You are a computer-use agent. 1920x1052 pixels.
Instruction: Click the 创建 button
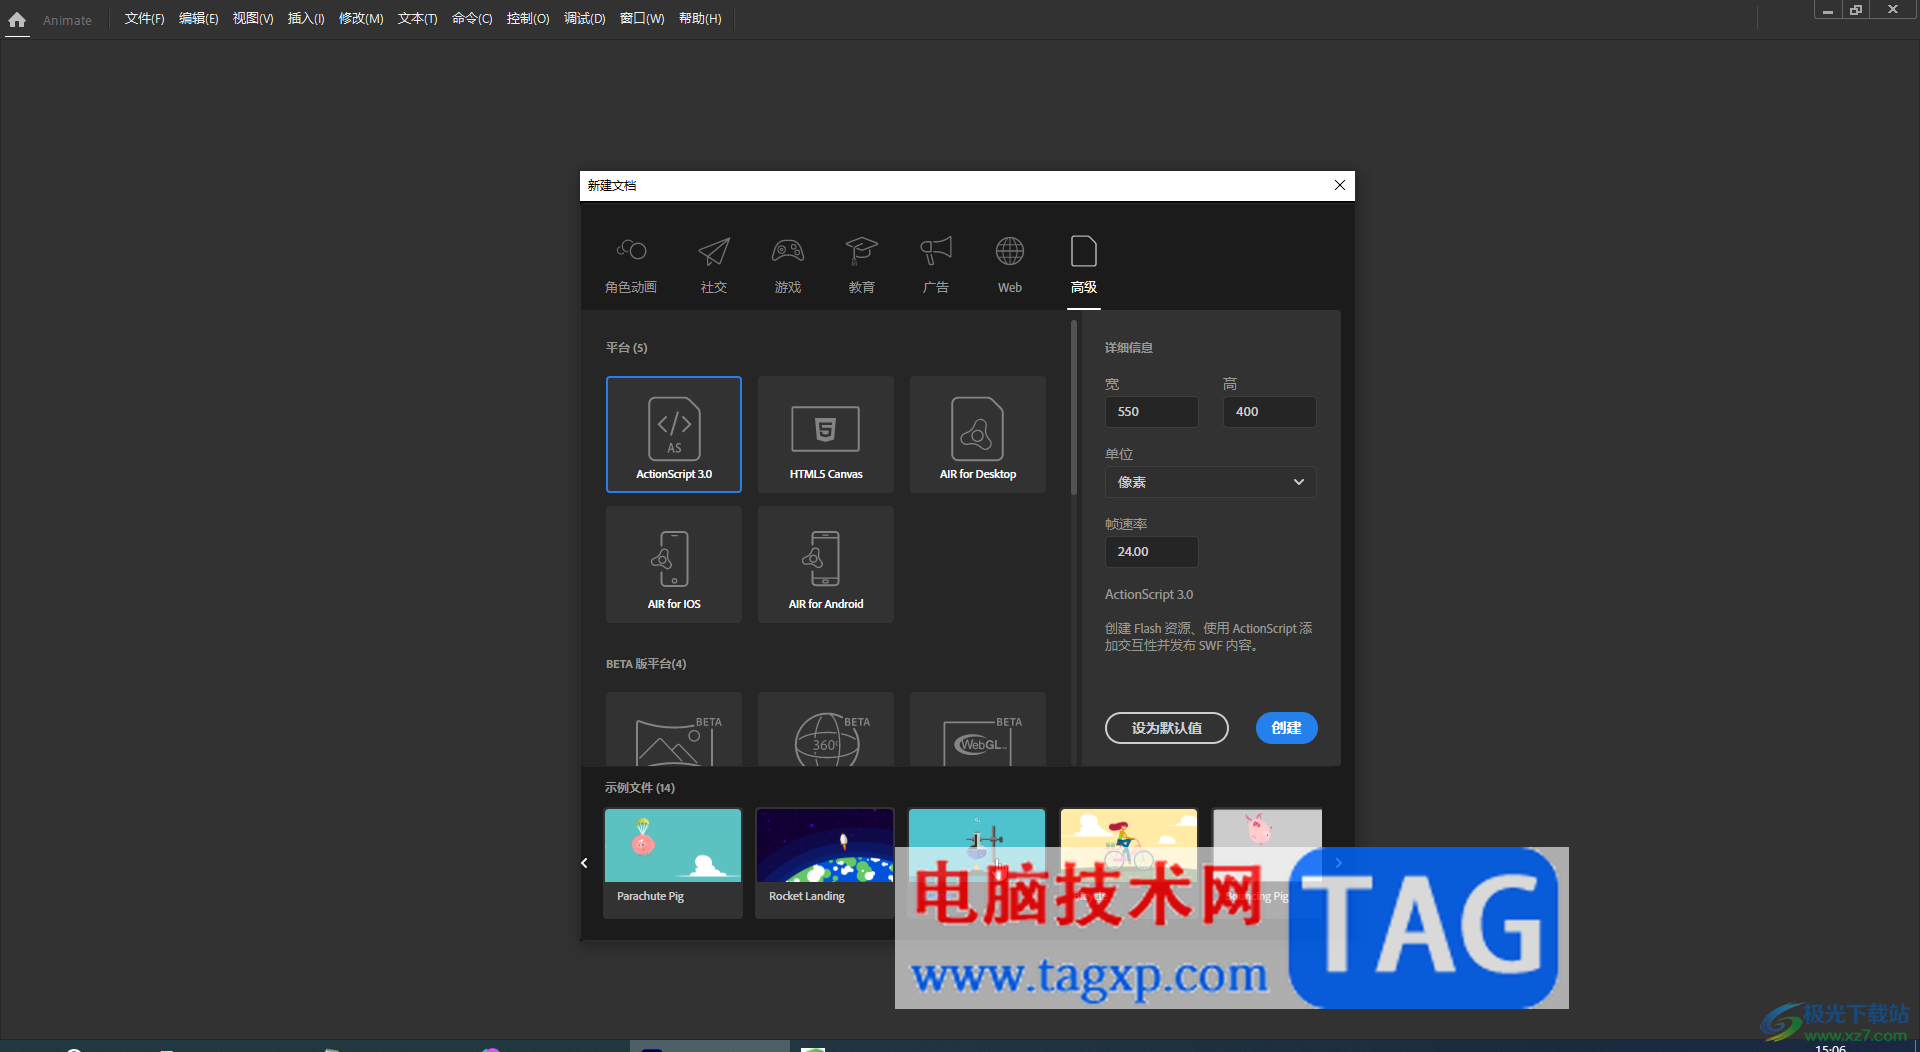1286,728
